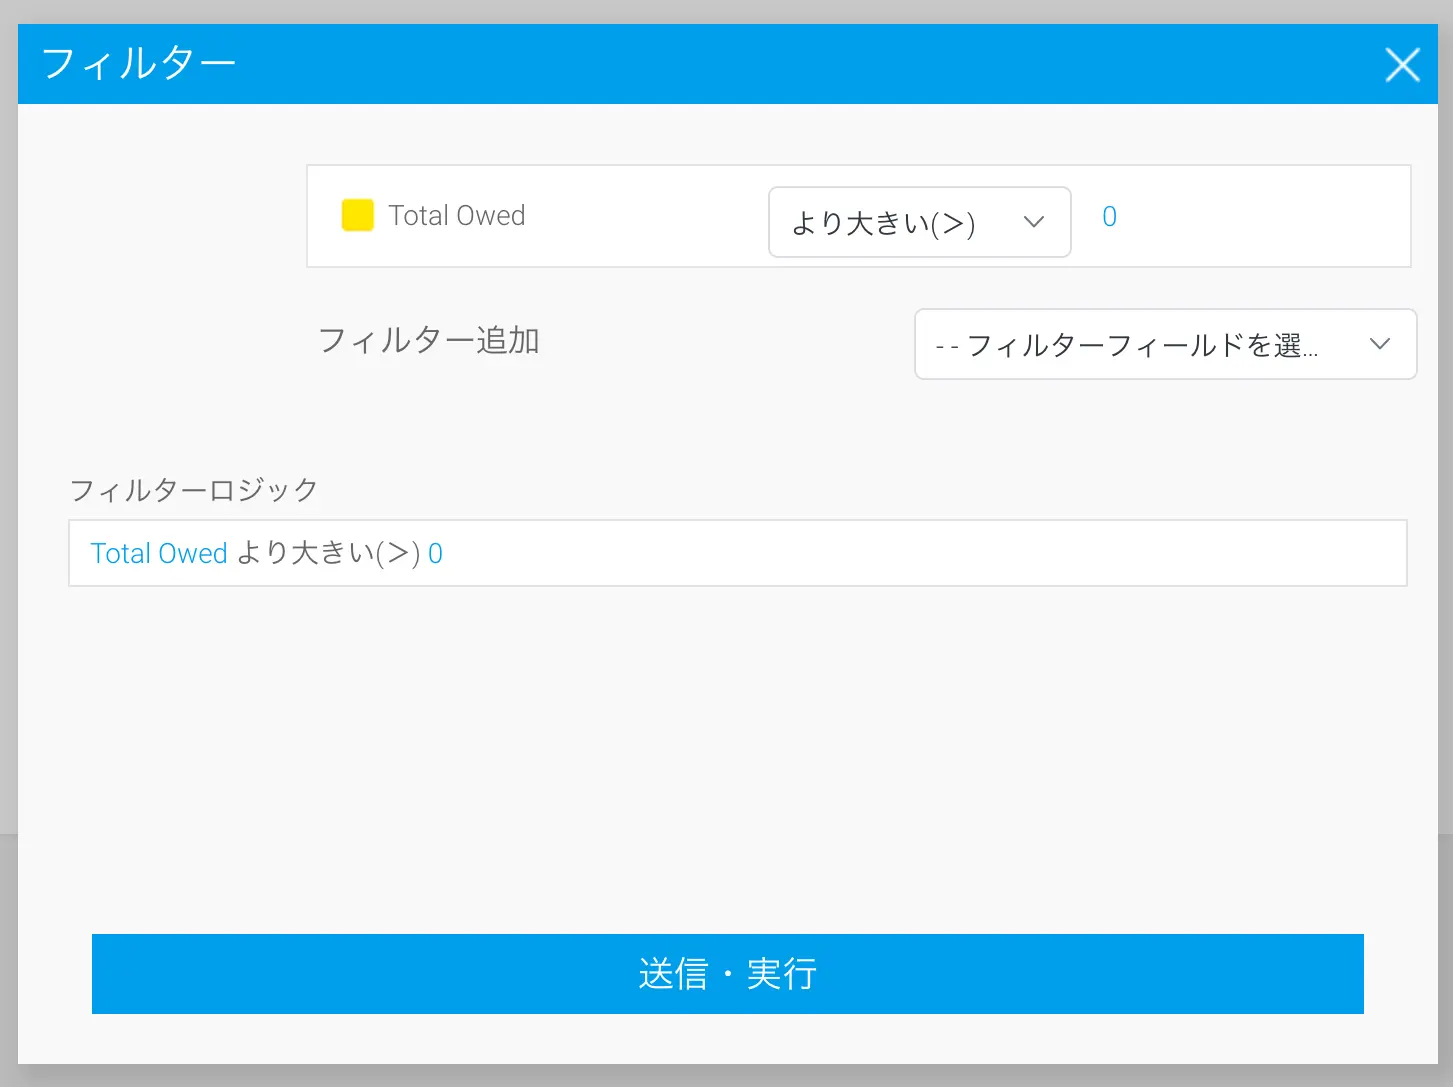Click the chevron in the filter field selector
Image resolution: width=1453 pixels, height=1087 pixels.
click(1379, 344)
